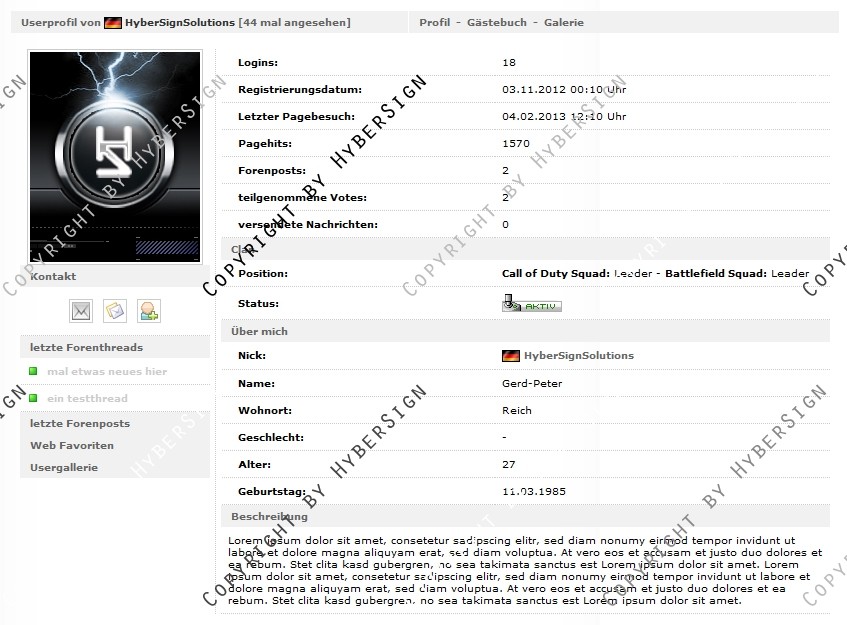Collapse the letzte Forenthreads section
Image resolution: width=847 pixels, height=625 pixels.
[x=86, y=347]
